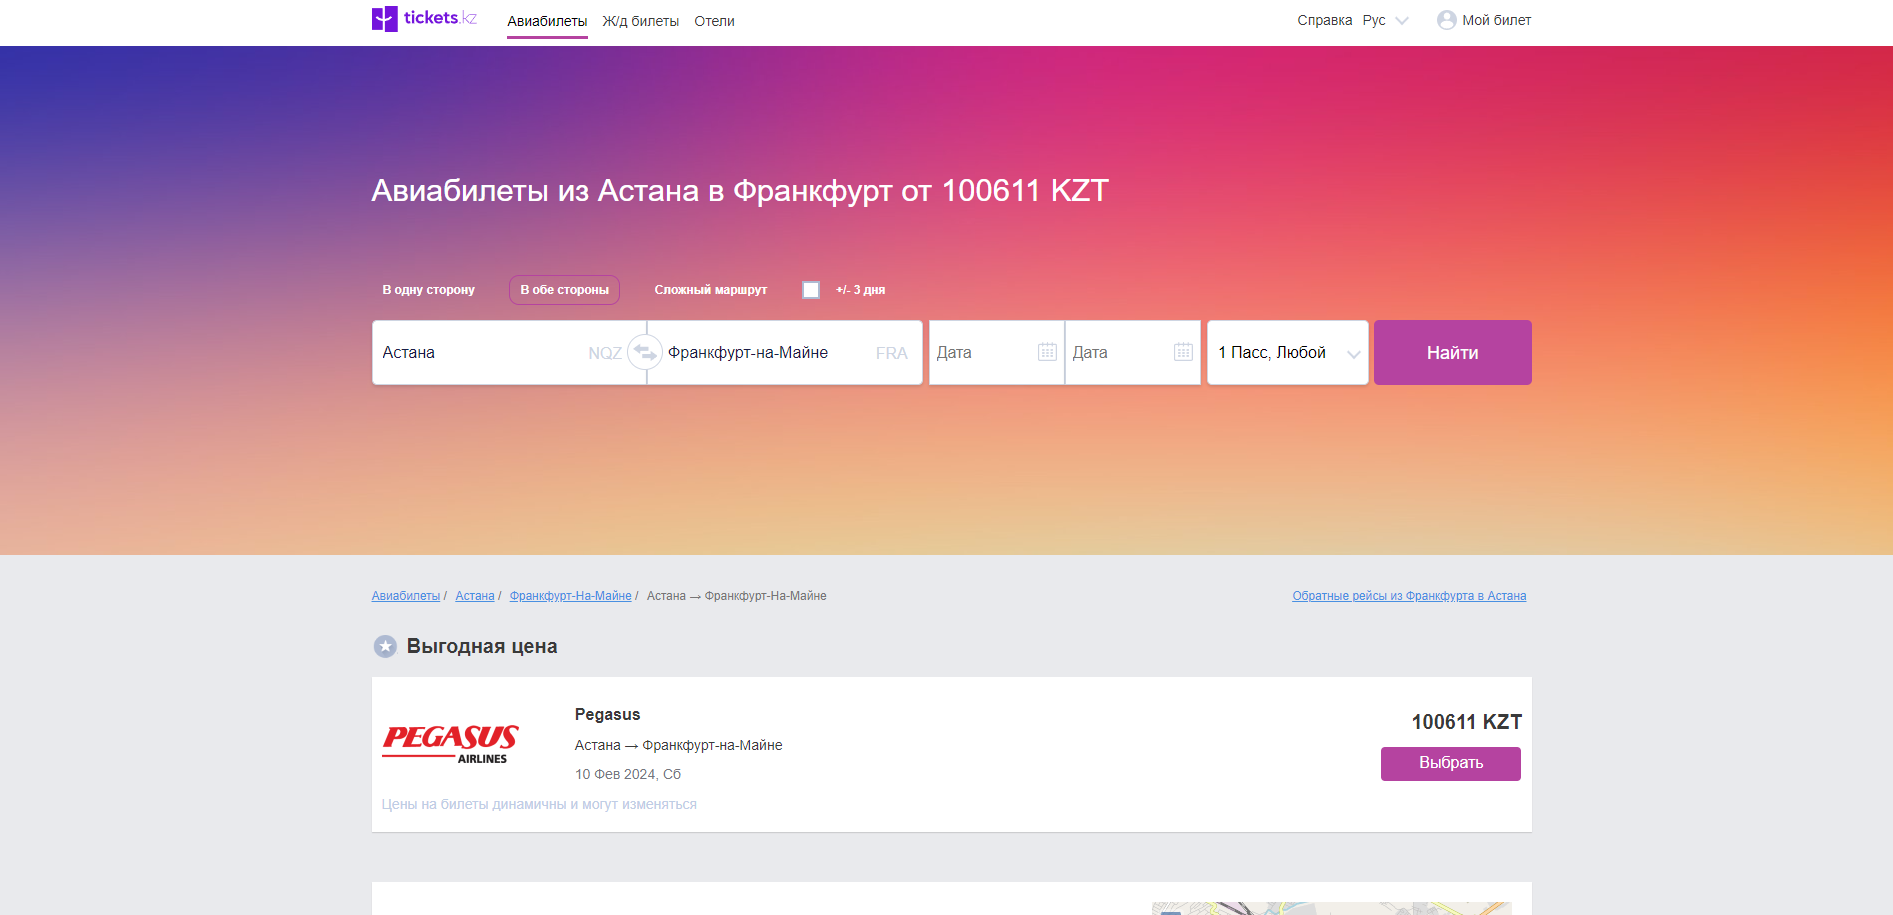Screen dimensions: 1893x915
Task: Click the Выгодная цена heading
Action: point(481,646)
